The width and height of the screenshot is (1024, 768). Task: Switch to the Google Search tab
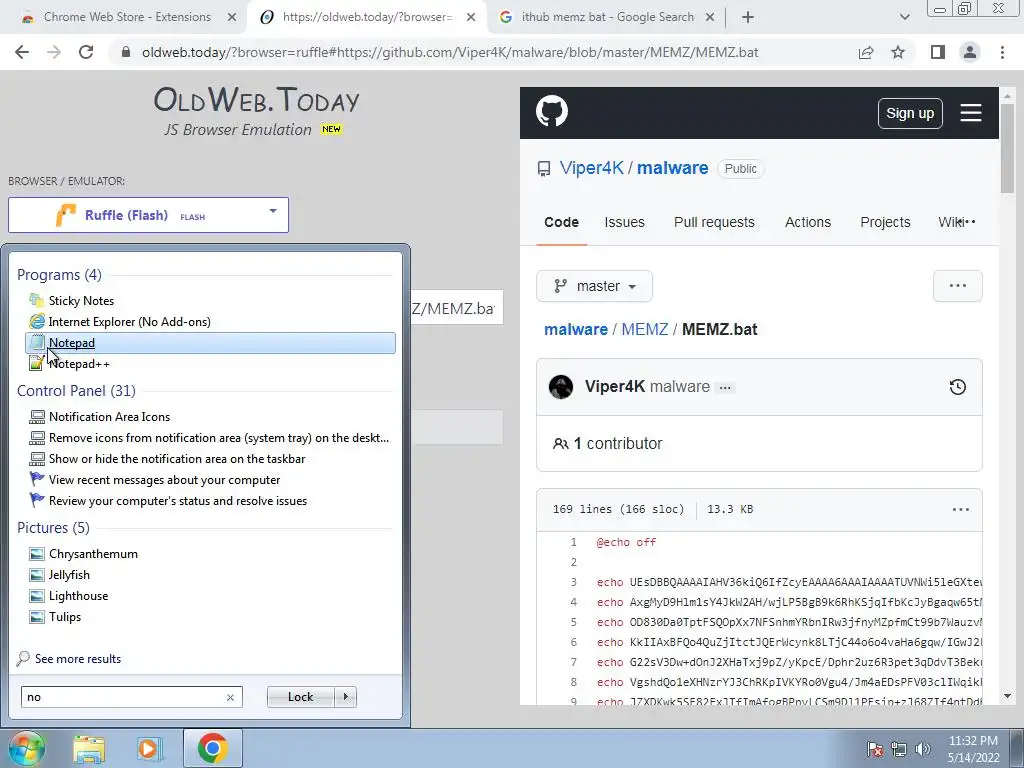point(607,17)
